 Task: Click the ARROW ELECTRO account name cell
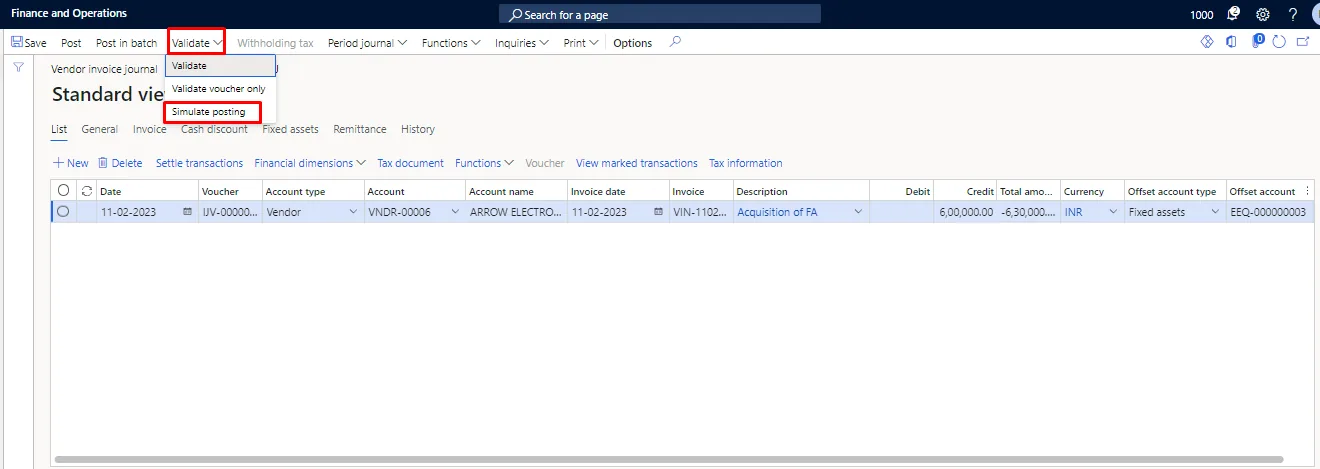pos(516,212)
